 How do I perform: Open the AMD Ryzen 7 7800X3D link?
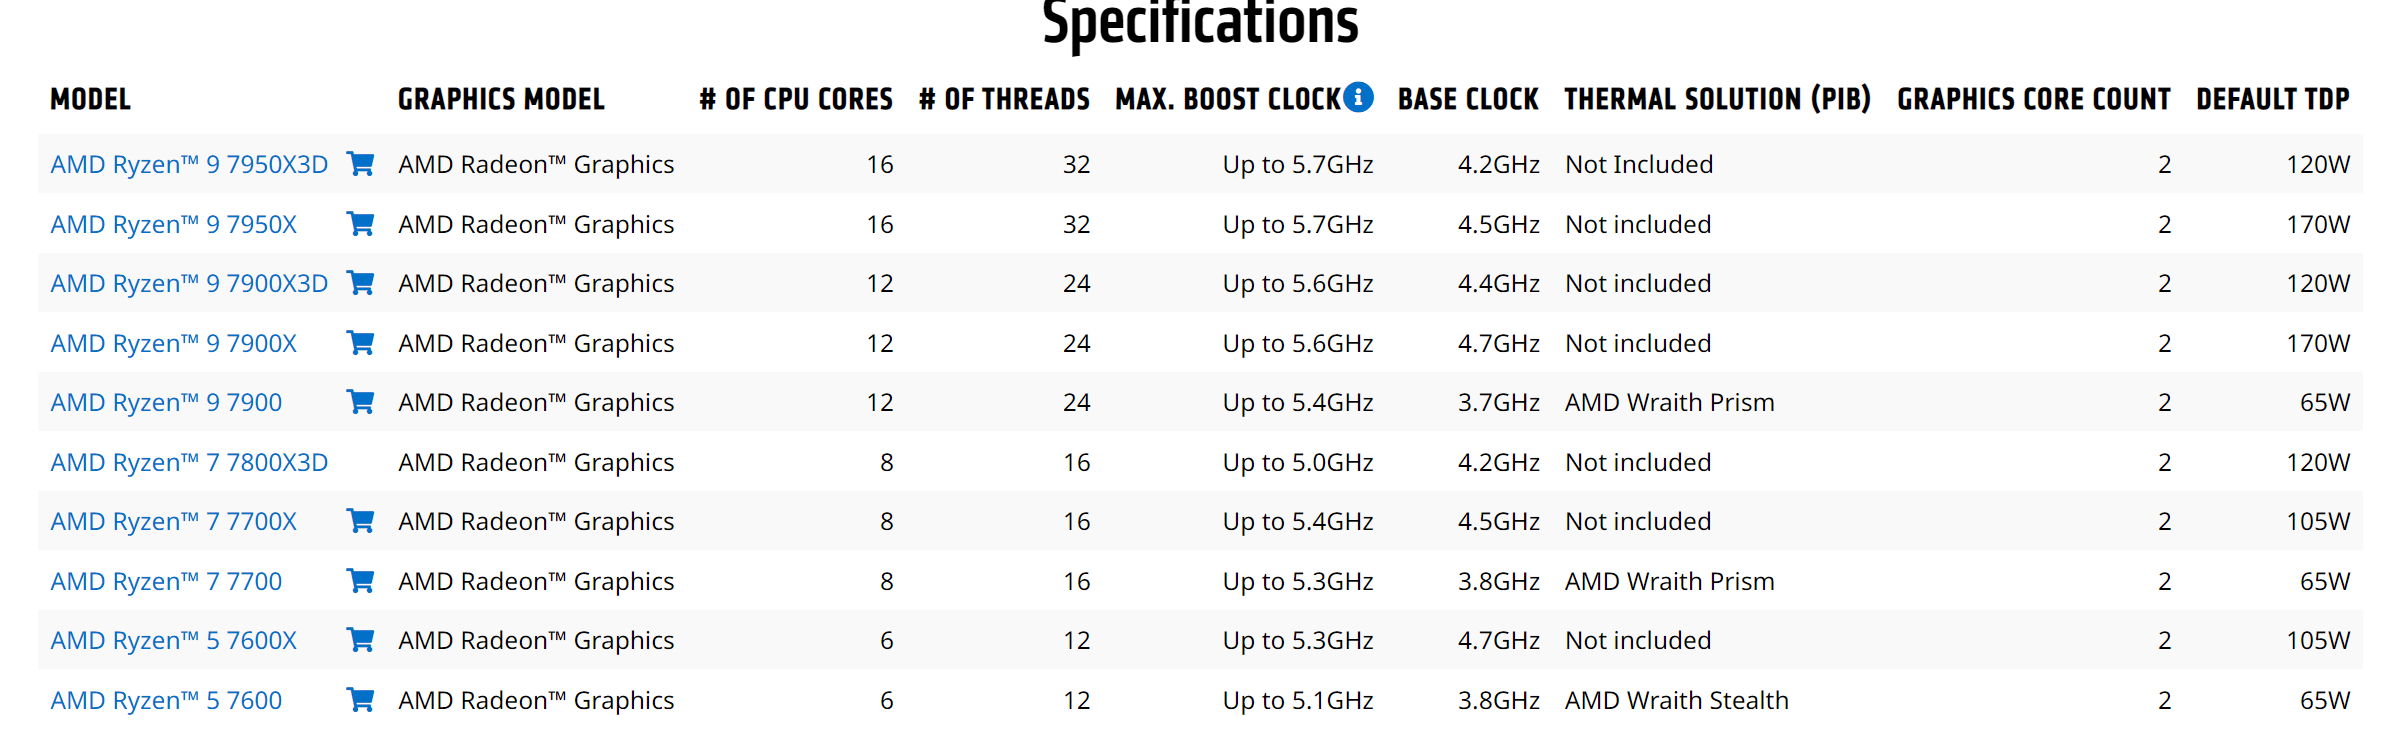click(189, 462)
